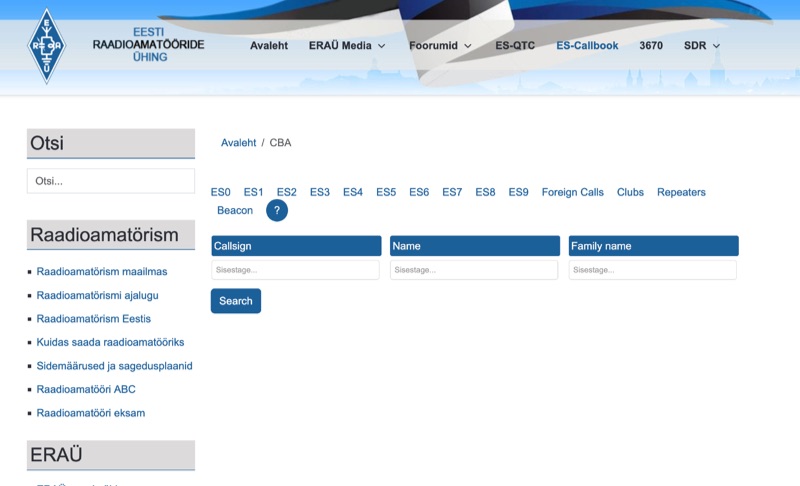Filter by ES5 callsign region

click(x=386, y=192)
